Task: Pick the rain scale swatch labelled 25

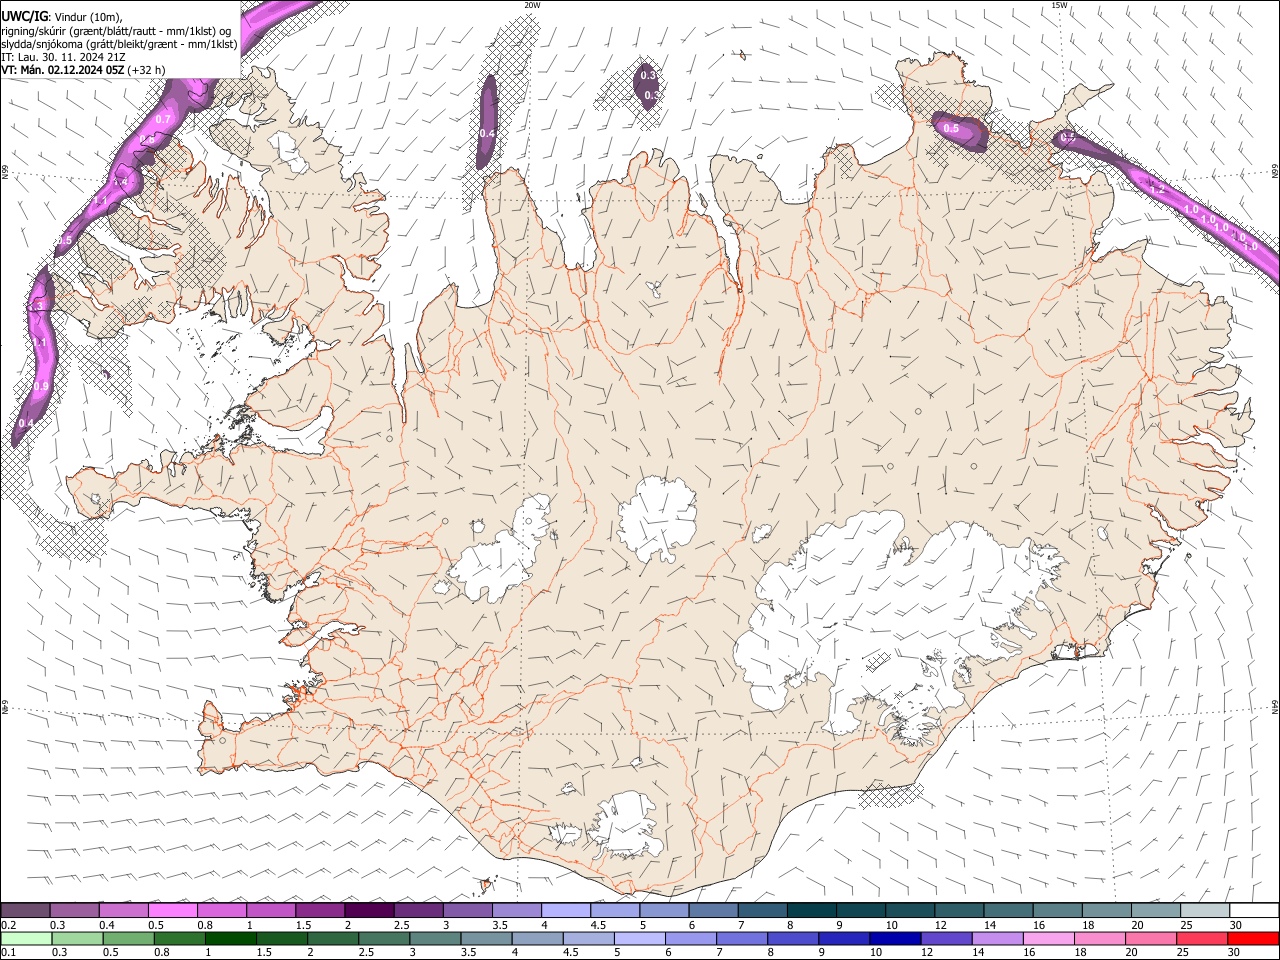Action: click(x=1203, y=938)
